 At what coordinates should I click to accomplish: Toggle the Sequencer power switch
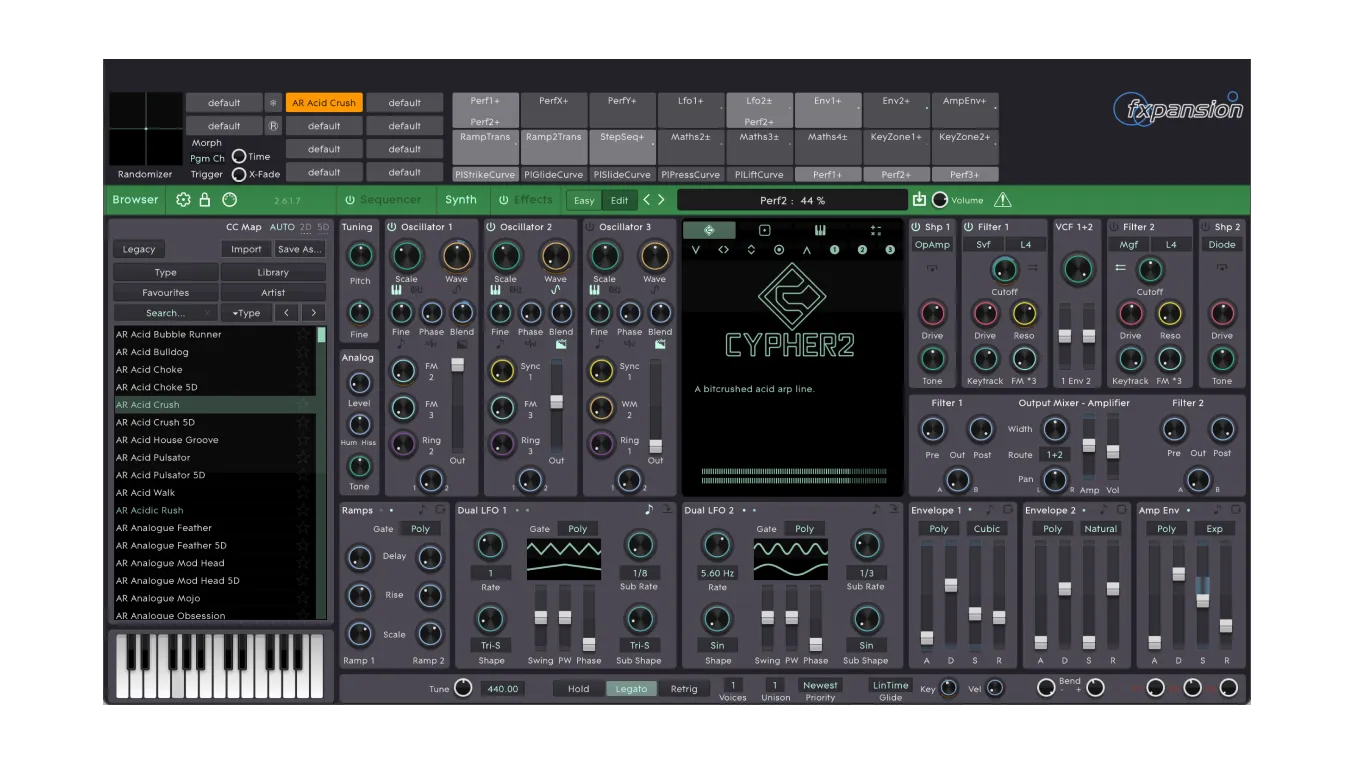coord(350,200)
